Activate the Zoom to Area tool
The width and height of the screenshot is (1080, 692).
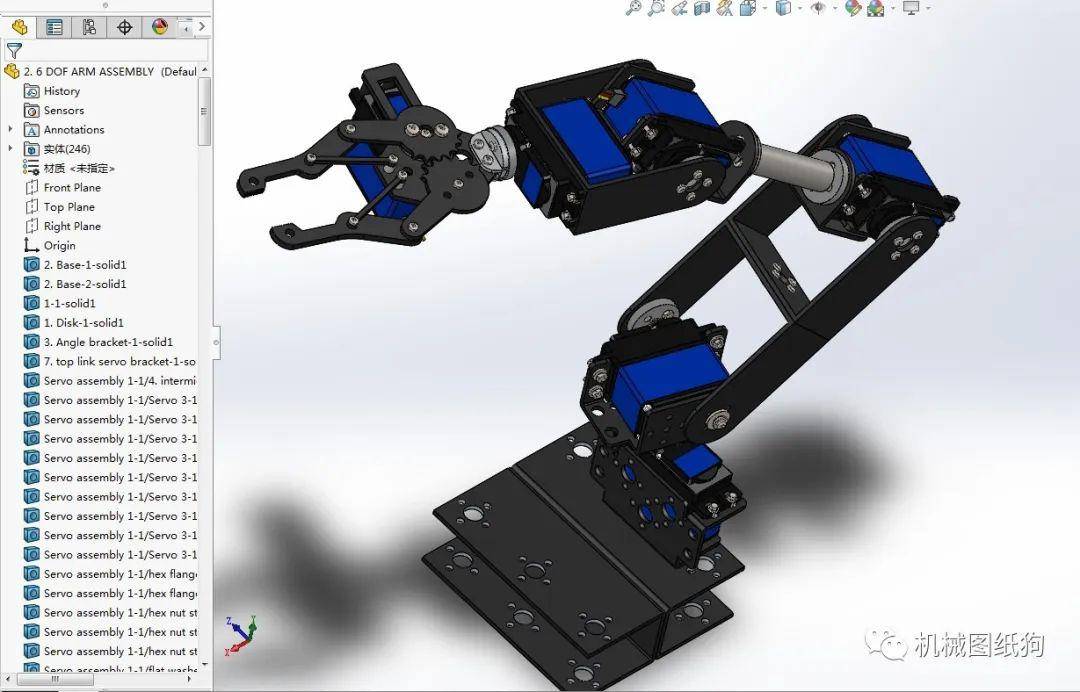[656, 8]
